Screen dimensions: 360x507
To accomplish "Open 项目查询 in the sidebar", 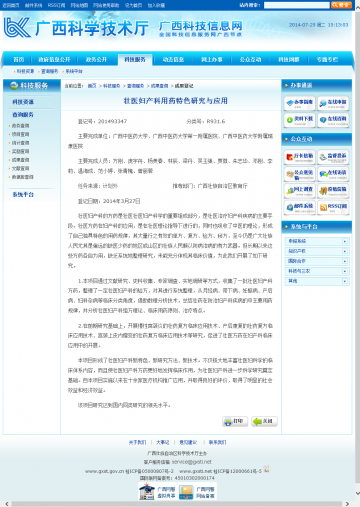I will (20, 134).
